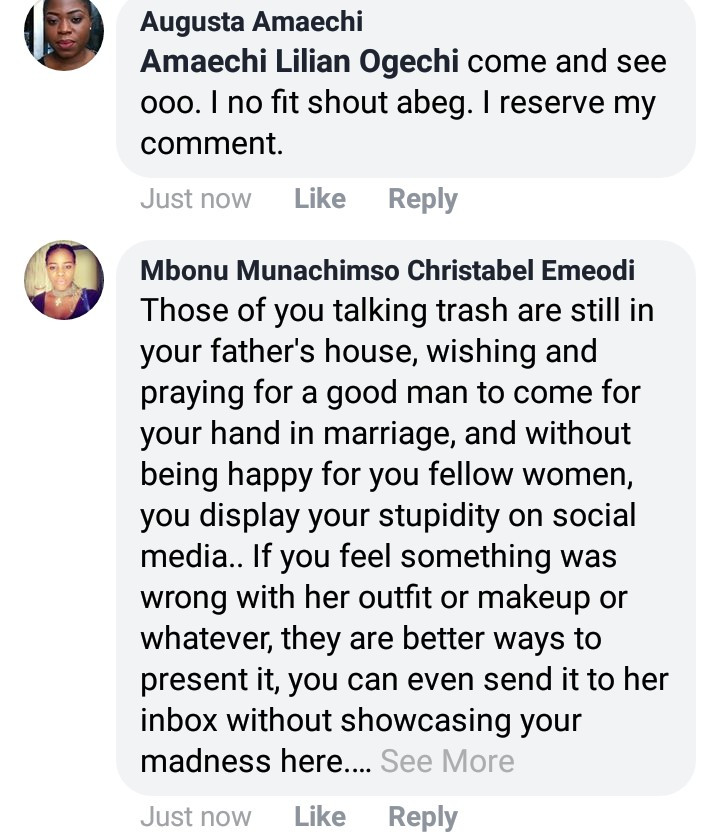Tap the line "you display your stupidity on social"
Viewport: 720px width, 840px height.
(388, 516)
